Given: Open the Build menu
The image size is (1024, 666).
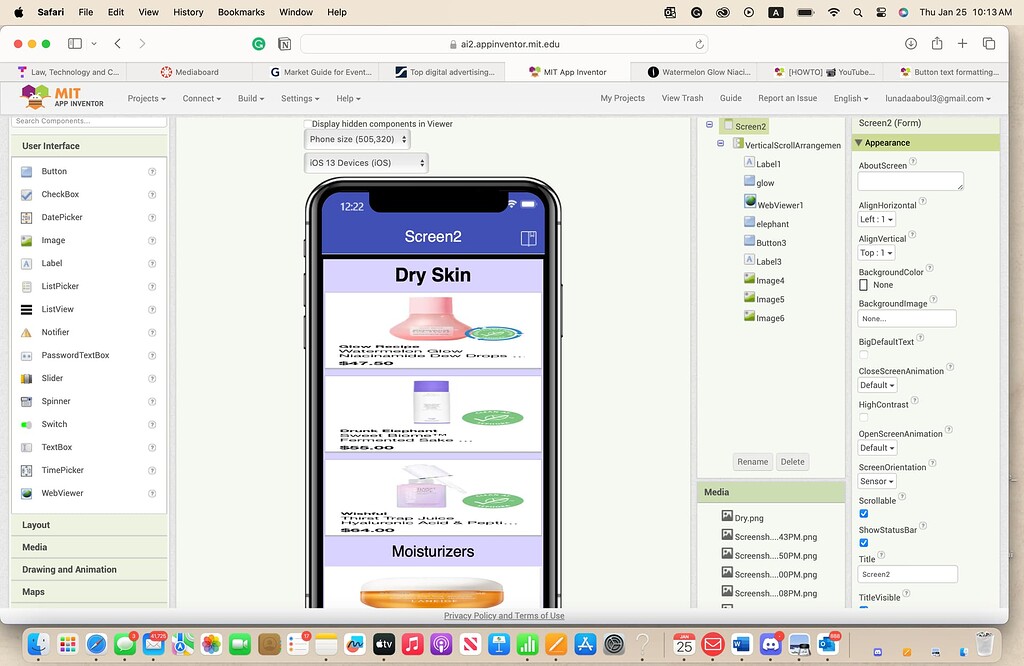Looking at the screenshot, I should [x=250, y=98].
